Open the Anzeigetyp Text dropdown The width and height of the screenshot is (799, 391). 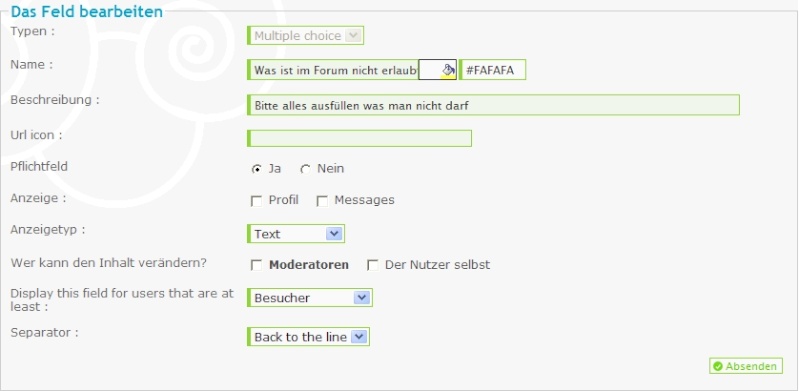296,234
